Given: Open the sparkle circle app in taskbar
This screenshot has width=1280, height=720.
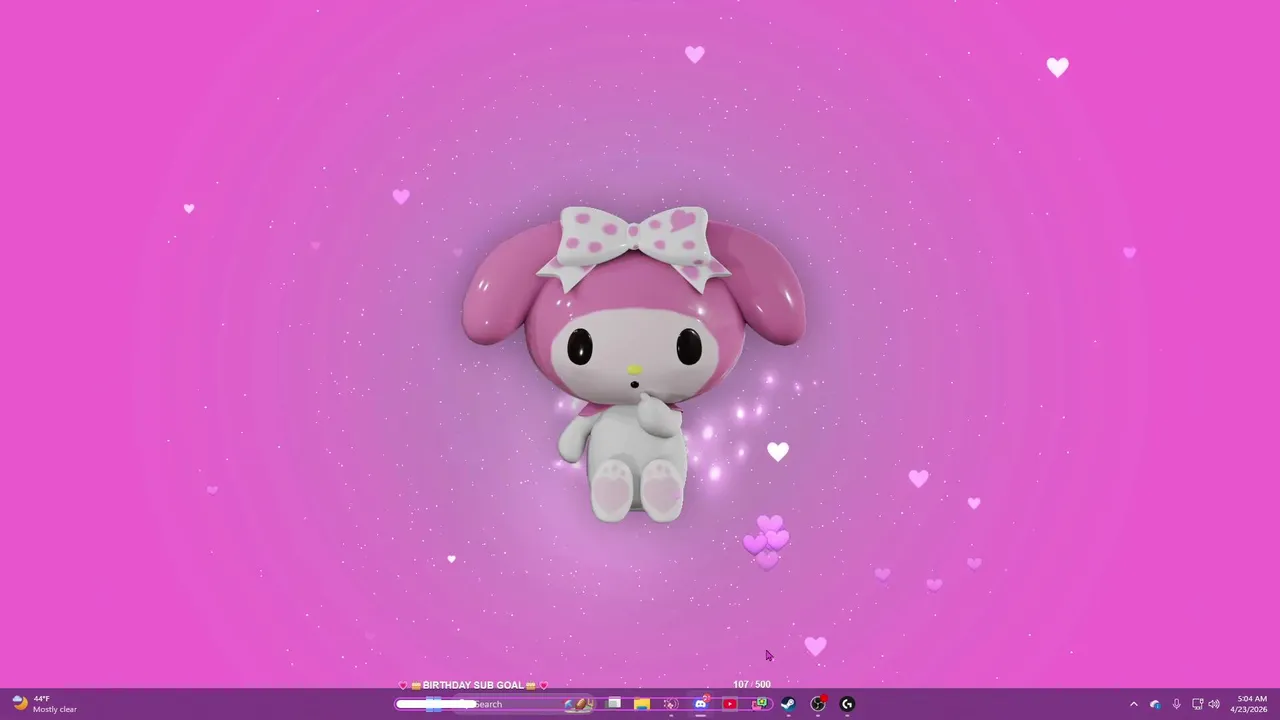Looking at the screenshot, I should 670,704.
